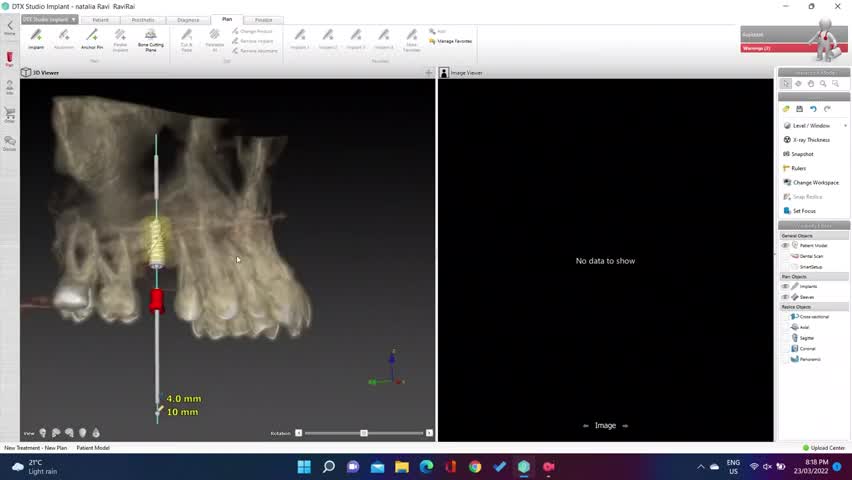Select the Rulers tool
This screenshot has height=480, width=852.
798,168
